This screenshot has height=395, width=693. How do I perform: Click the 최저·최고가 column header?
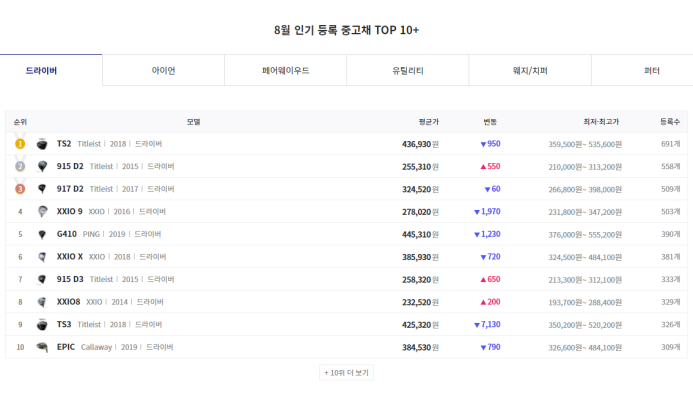[601, 122]
